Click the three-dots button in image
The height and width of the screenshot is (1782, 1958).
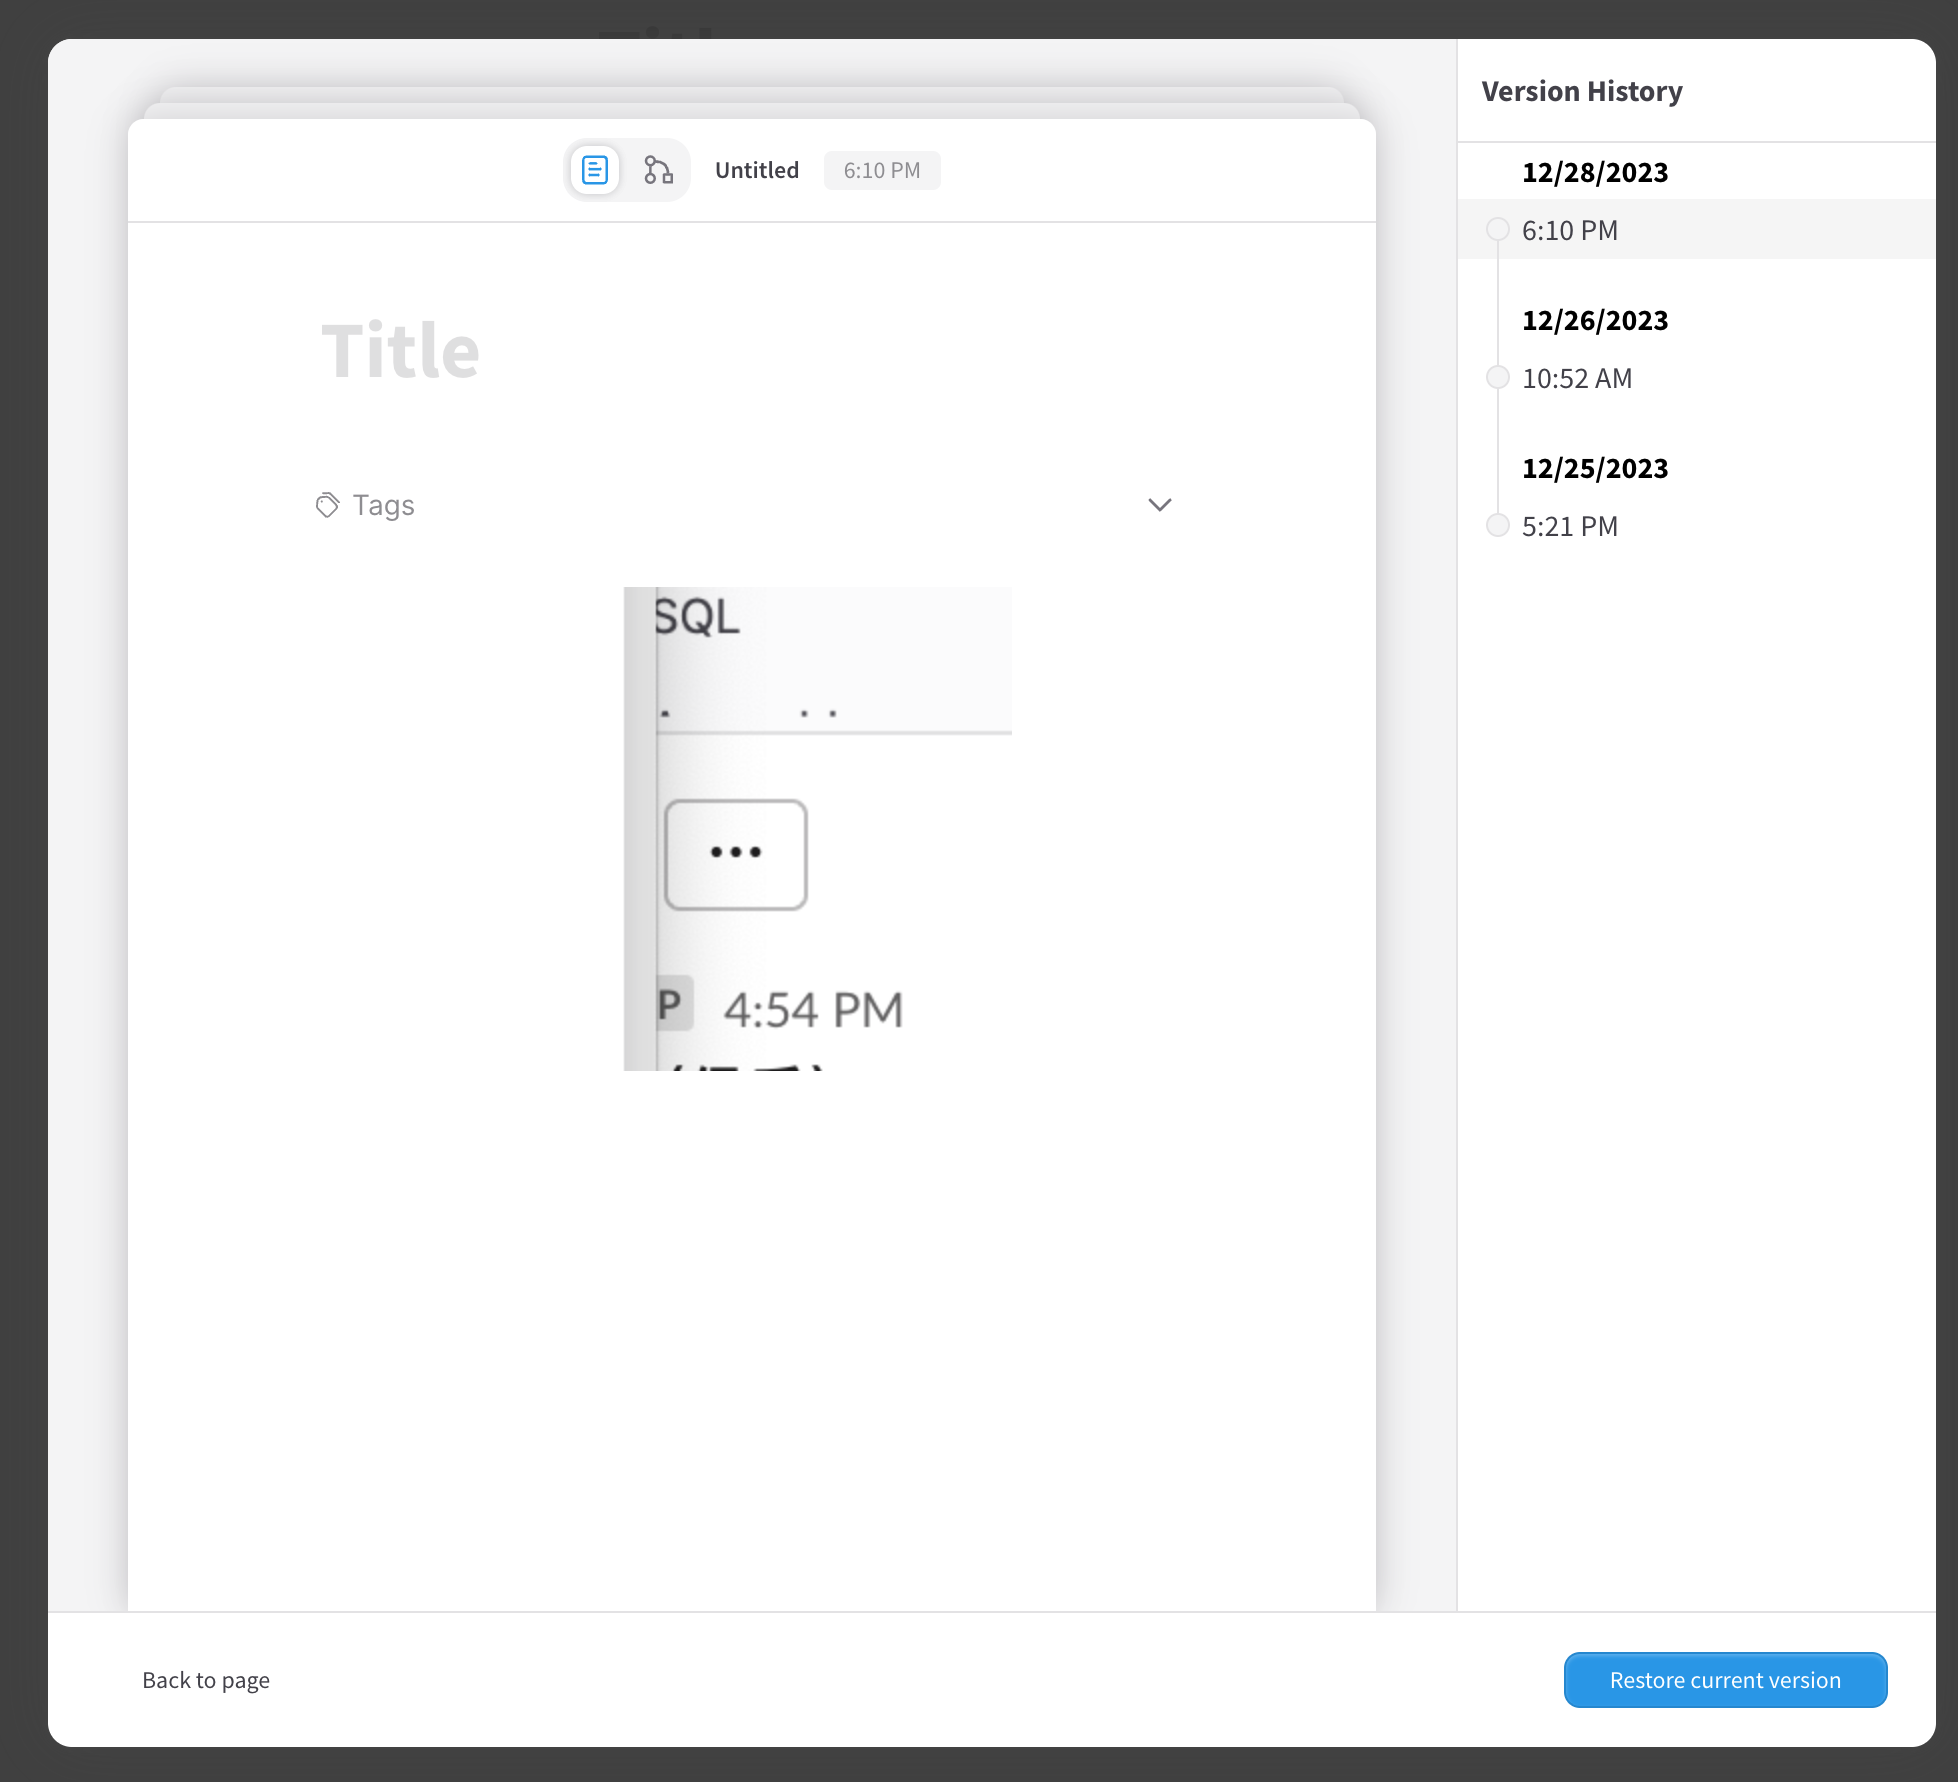736,854
